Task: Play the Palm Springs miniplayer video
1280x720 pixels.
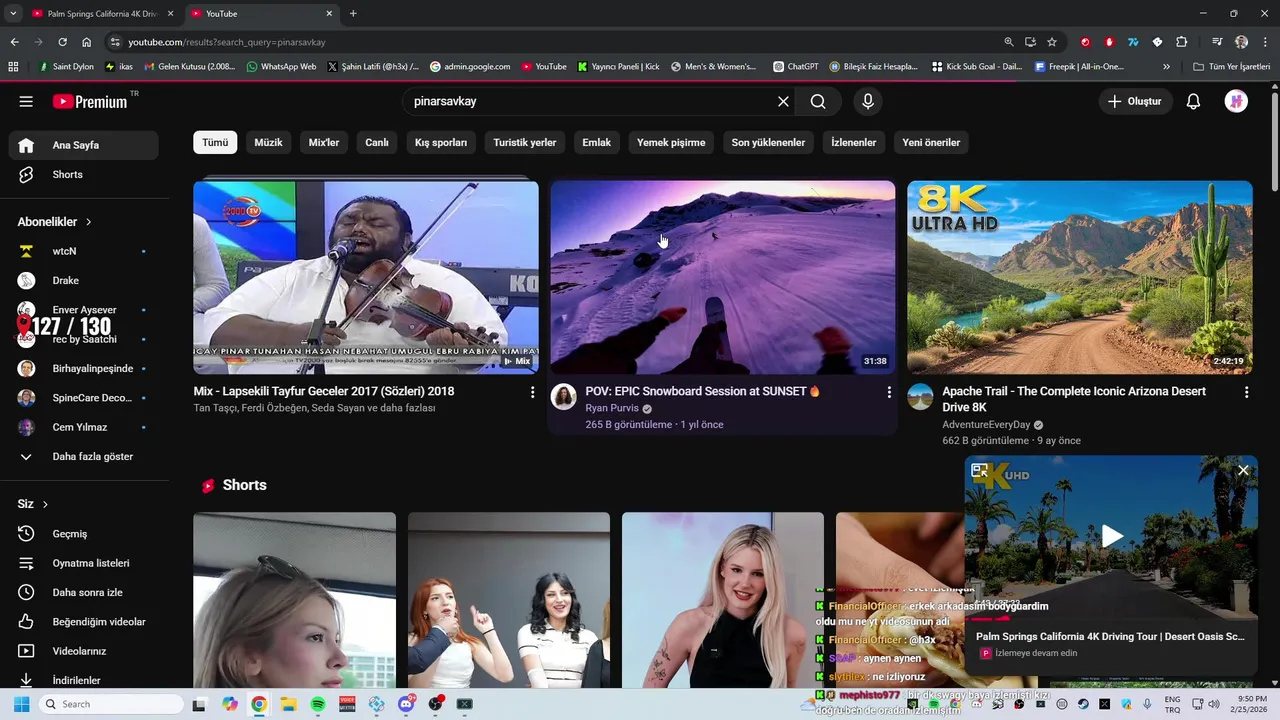Action: 1112,536
